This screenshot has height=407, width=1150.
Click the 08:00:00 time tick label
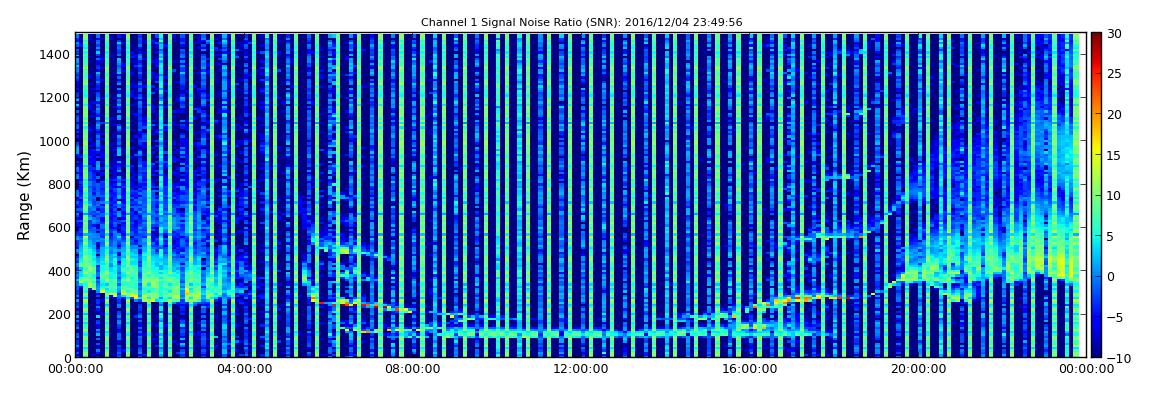(x=411, y=370)
